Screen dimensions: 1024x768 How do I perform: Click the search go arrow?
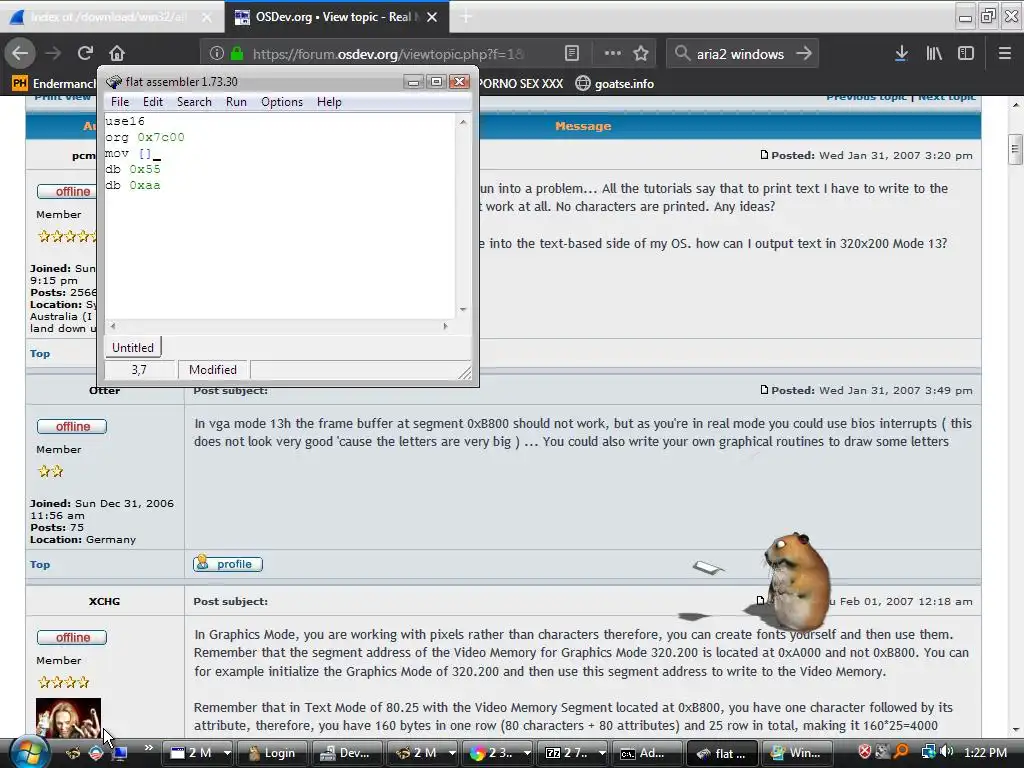tap(804, 54)
